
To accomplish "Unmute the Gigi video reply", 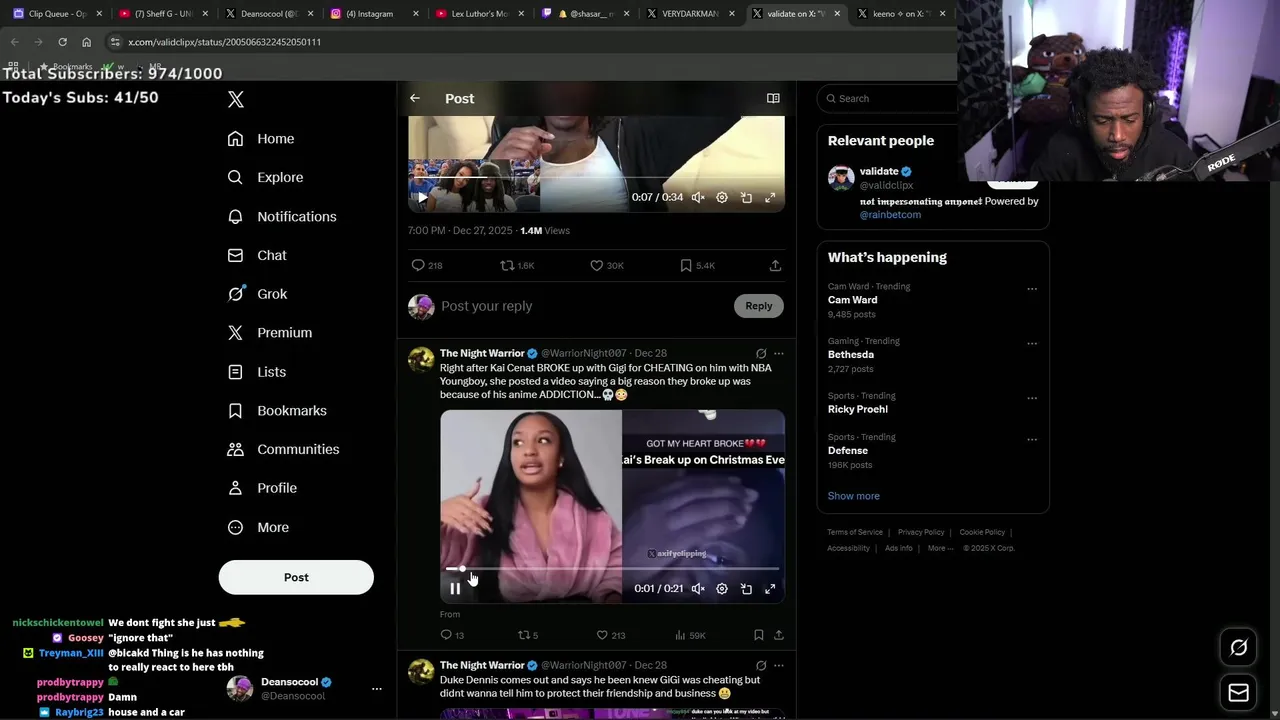I will (698, 588).
